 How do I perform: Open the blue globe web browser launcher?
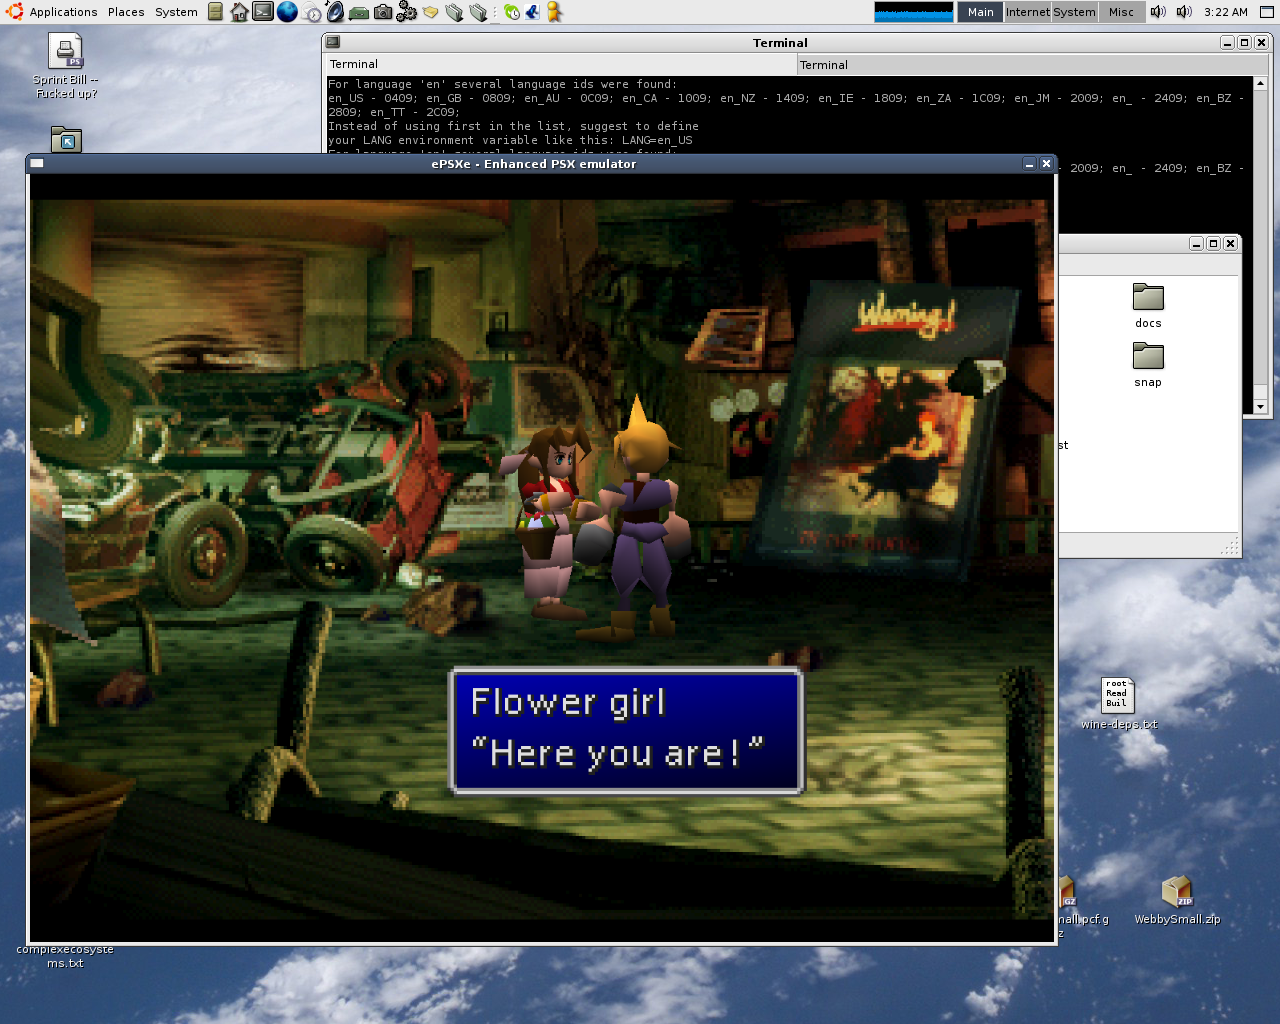(287, 12)
